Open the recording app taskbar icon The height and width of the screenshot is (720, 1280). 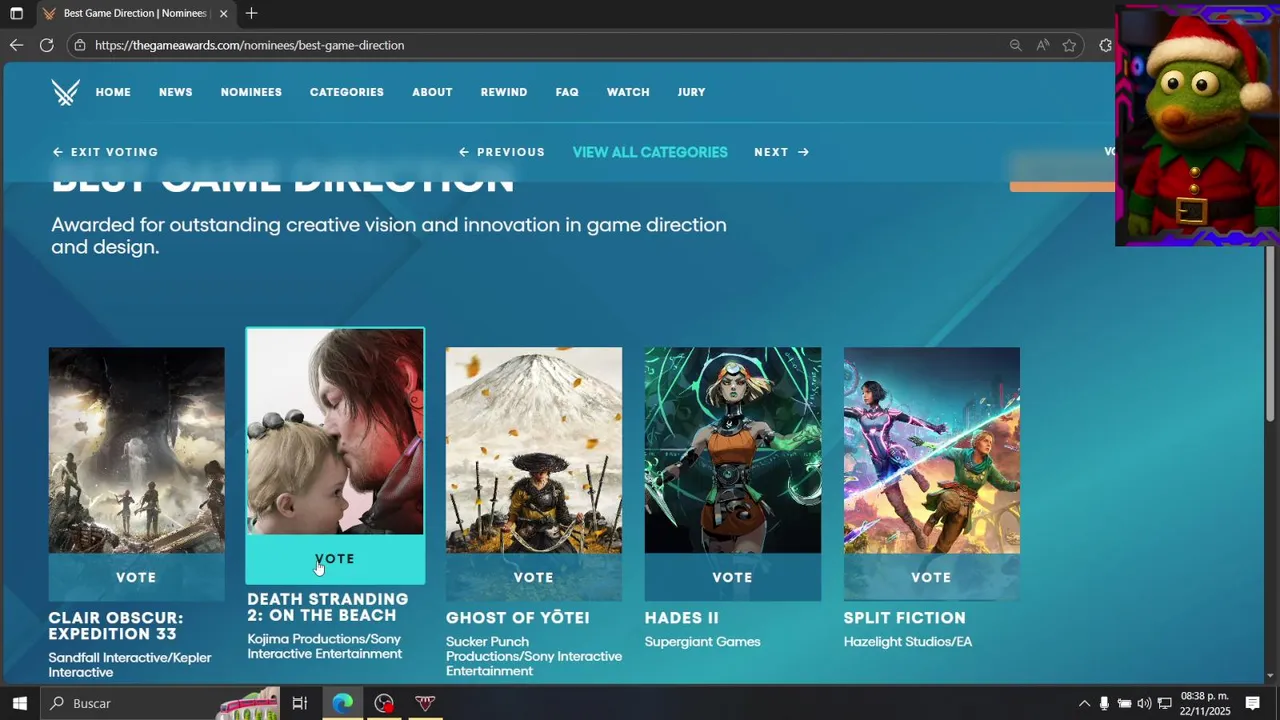[x=384, y=703]
